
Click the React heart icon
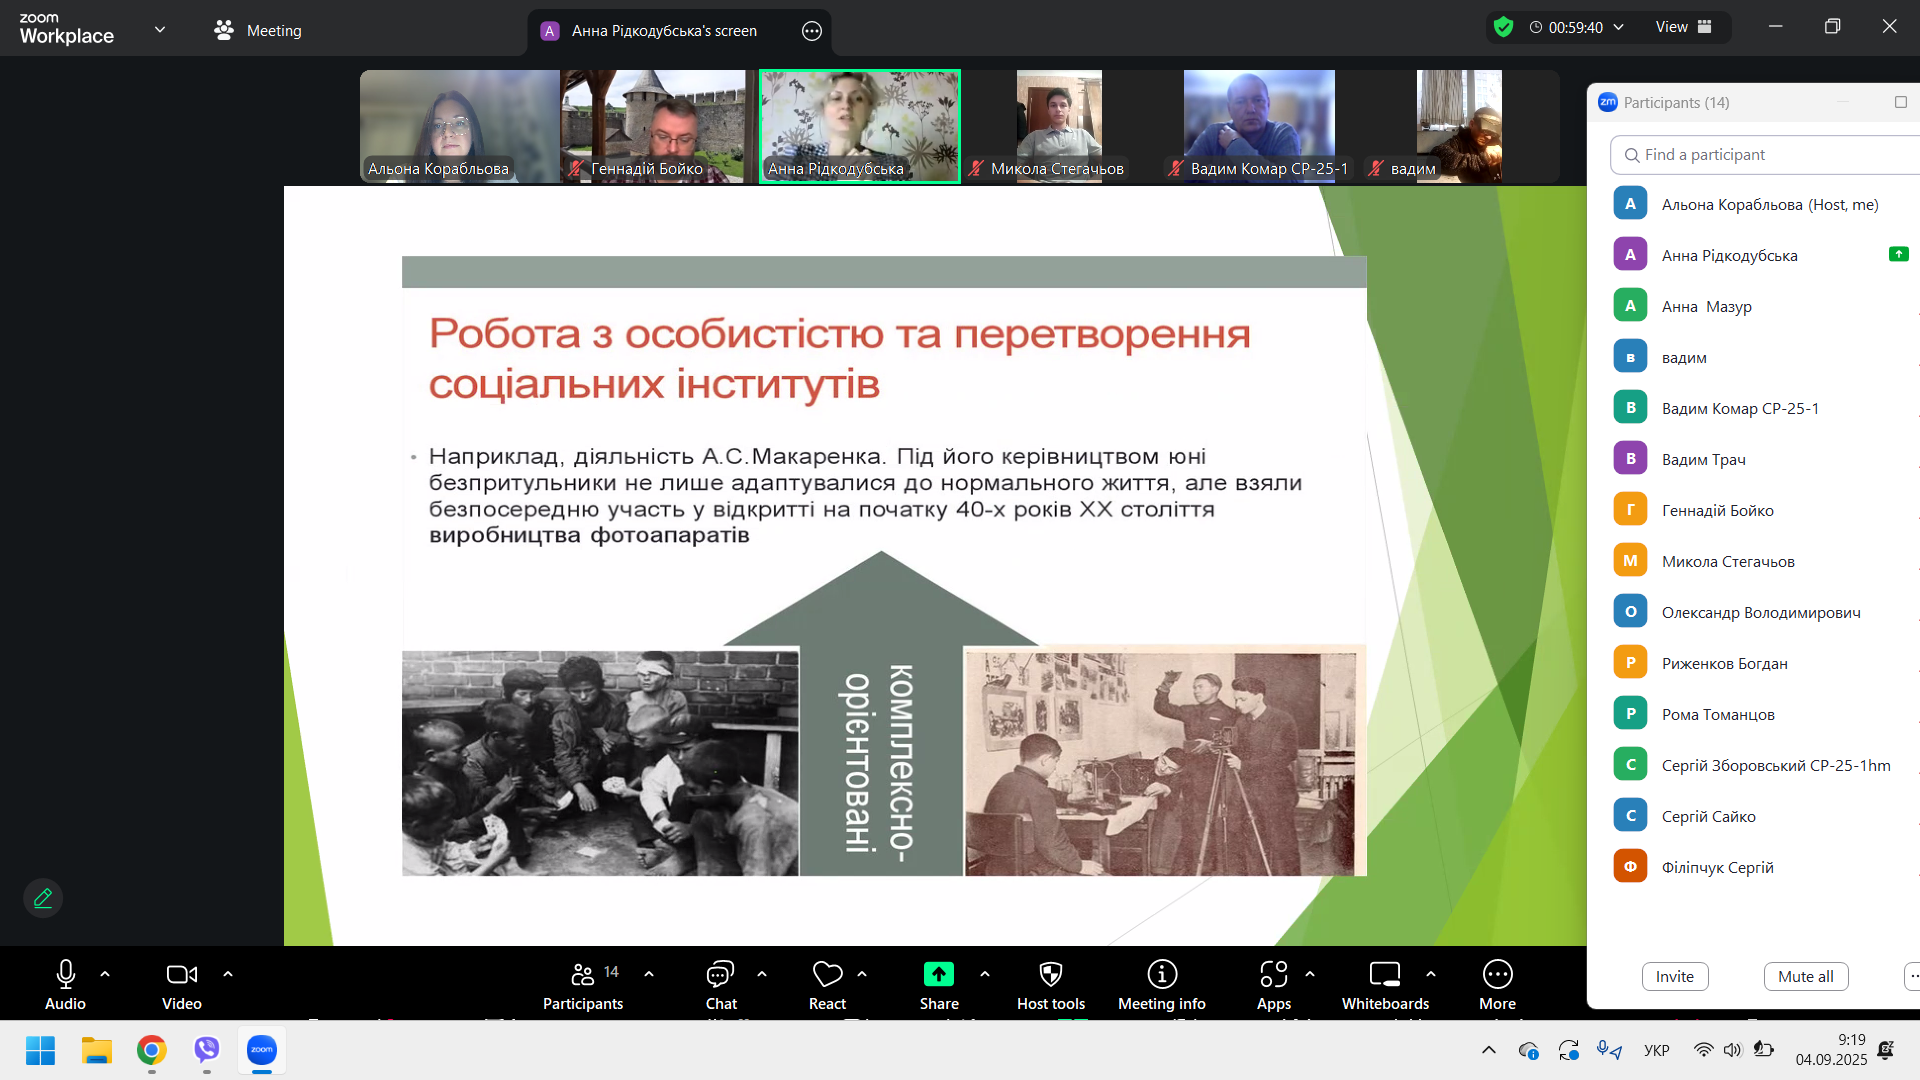click(827, 974)
